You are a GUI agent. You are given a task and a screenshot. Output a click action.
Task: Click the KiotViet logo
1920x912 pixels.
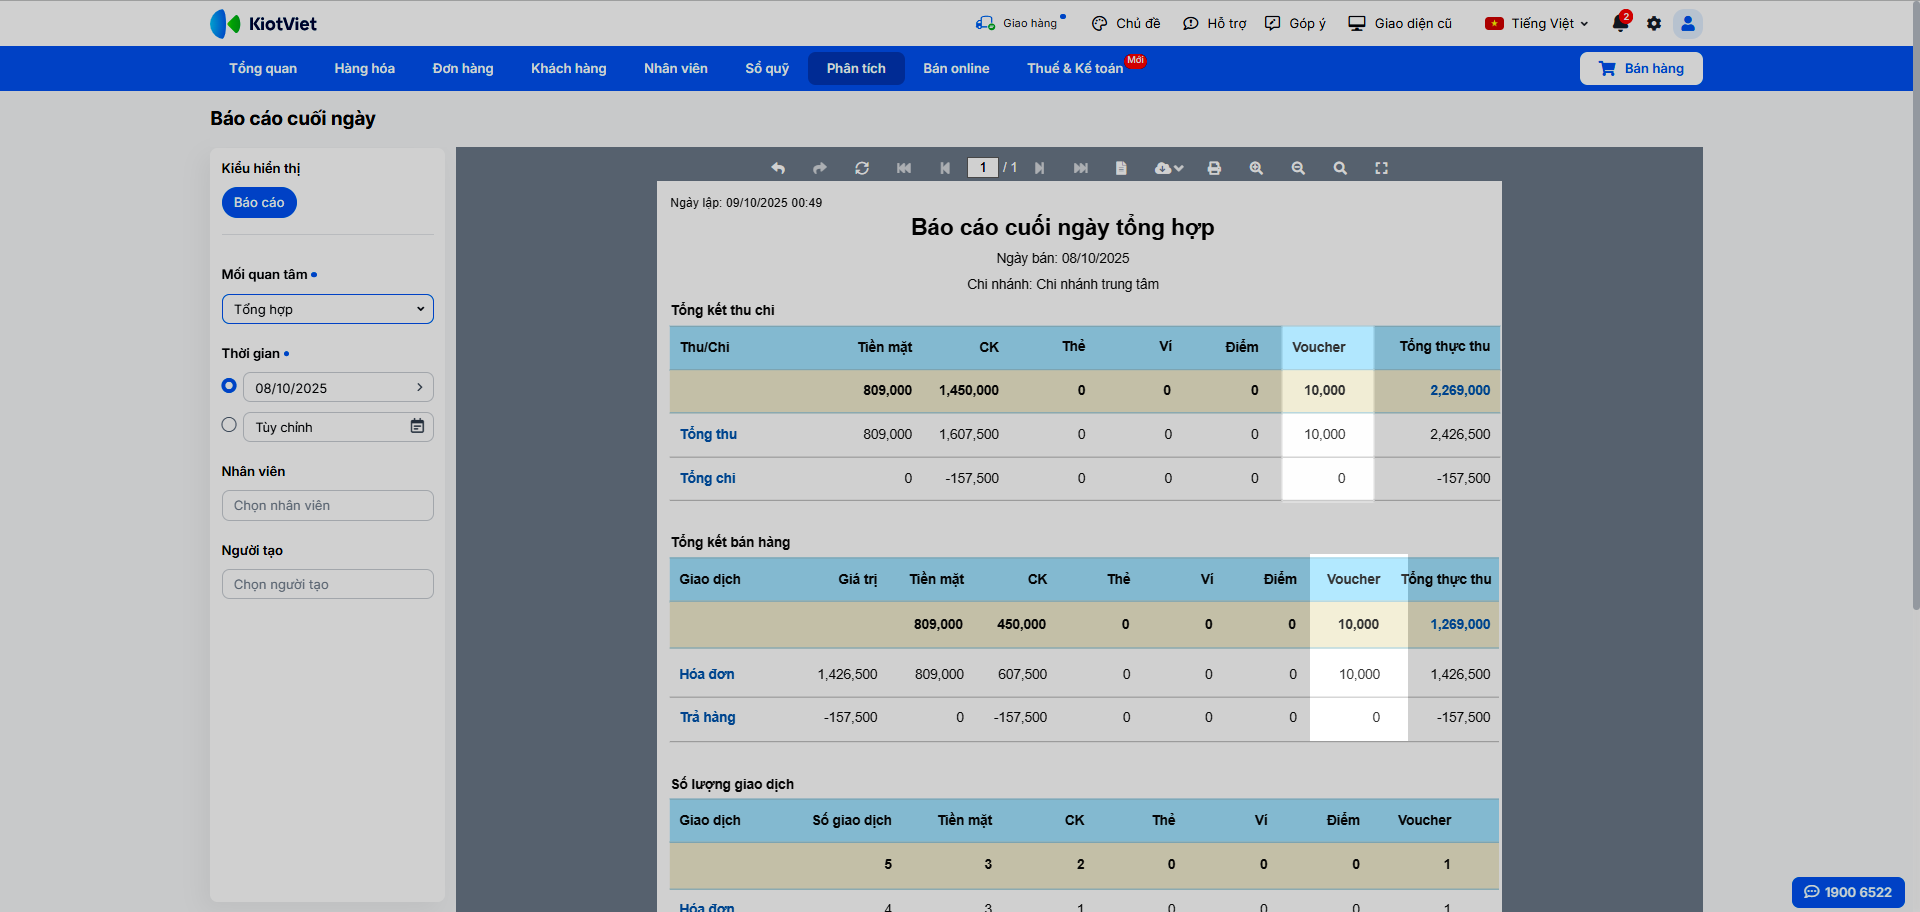263,23
